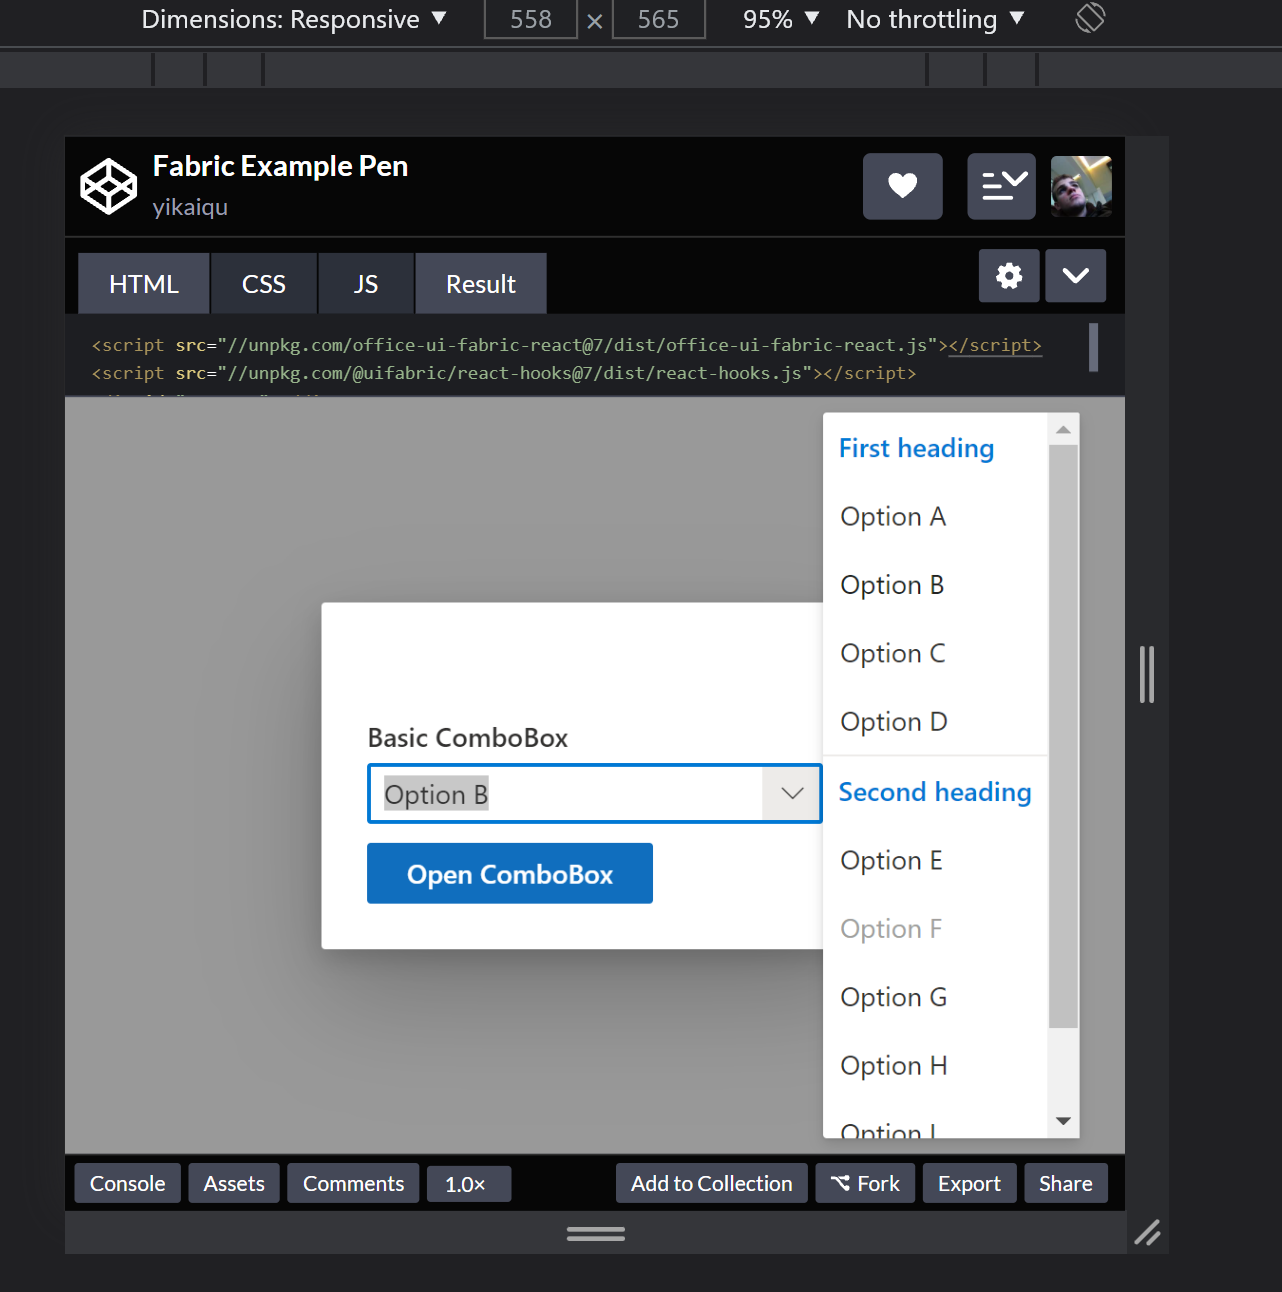Screen dimensions: 1282x1292
Task: Collapse the code editor with the chevron
Action: click(x=1075, y=275)
